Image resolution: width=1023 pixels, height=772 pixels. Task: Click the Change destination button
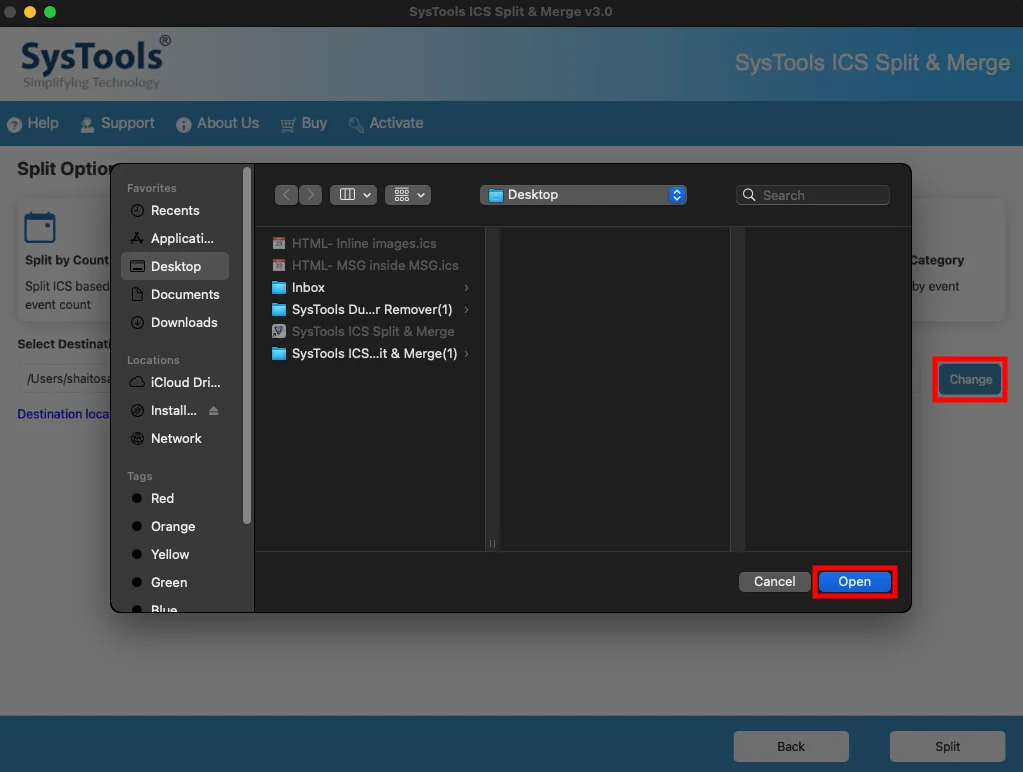pos(970,379)
